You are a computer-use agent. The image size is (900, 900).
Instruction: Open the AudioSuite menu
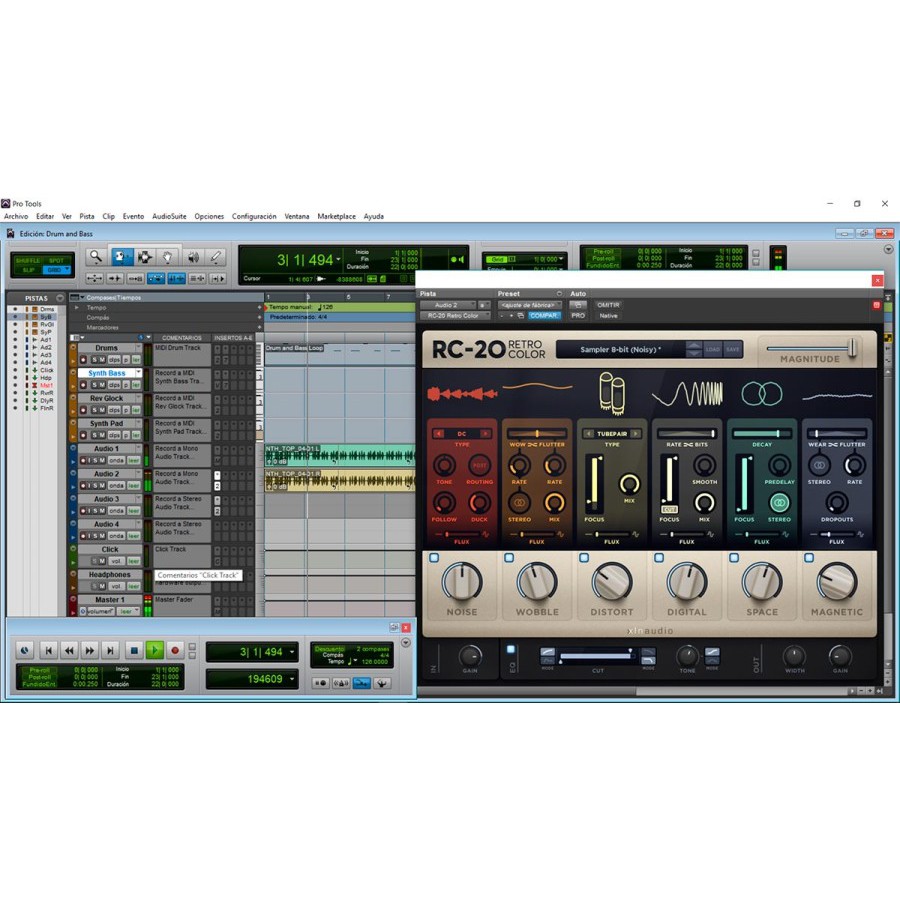tap(169, 216)
